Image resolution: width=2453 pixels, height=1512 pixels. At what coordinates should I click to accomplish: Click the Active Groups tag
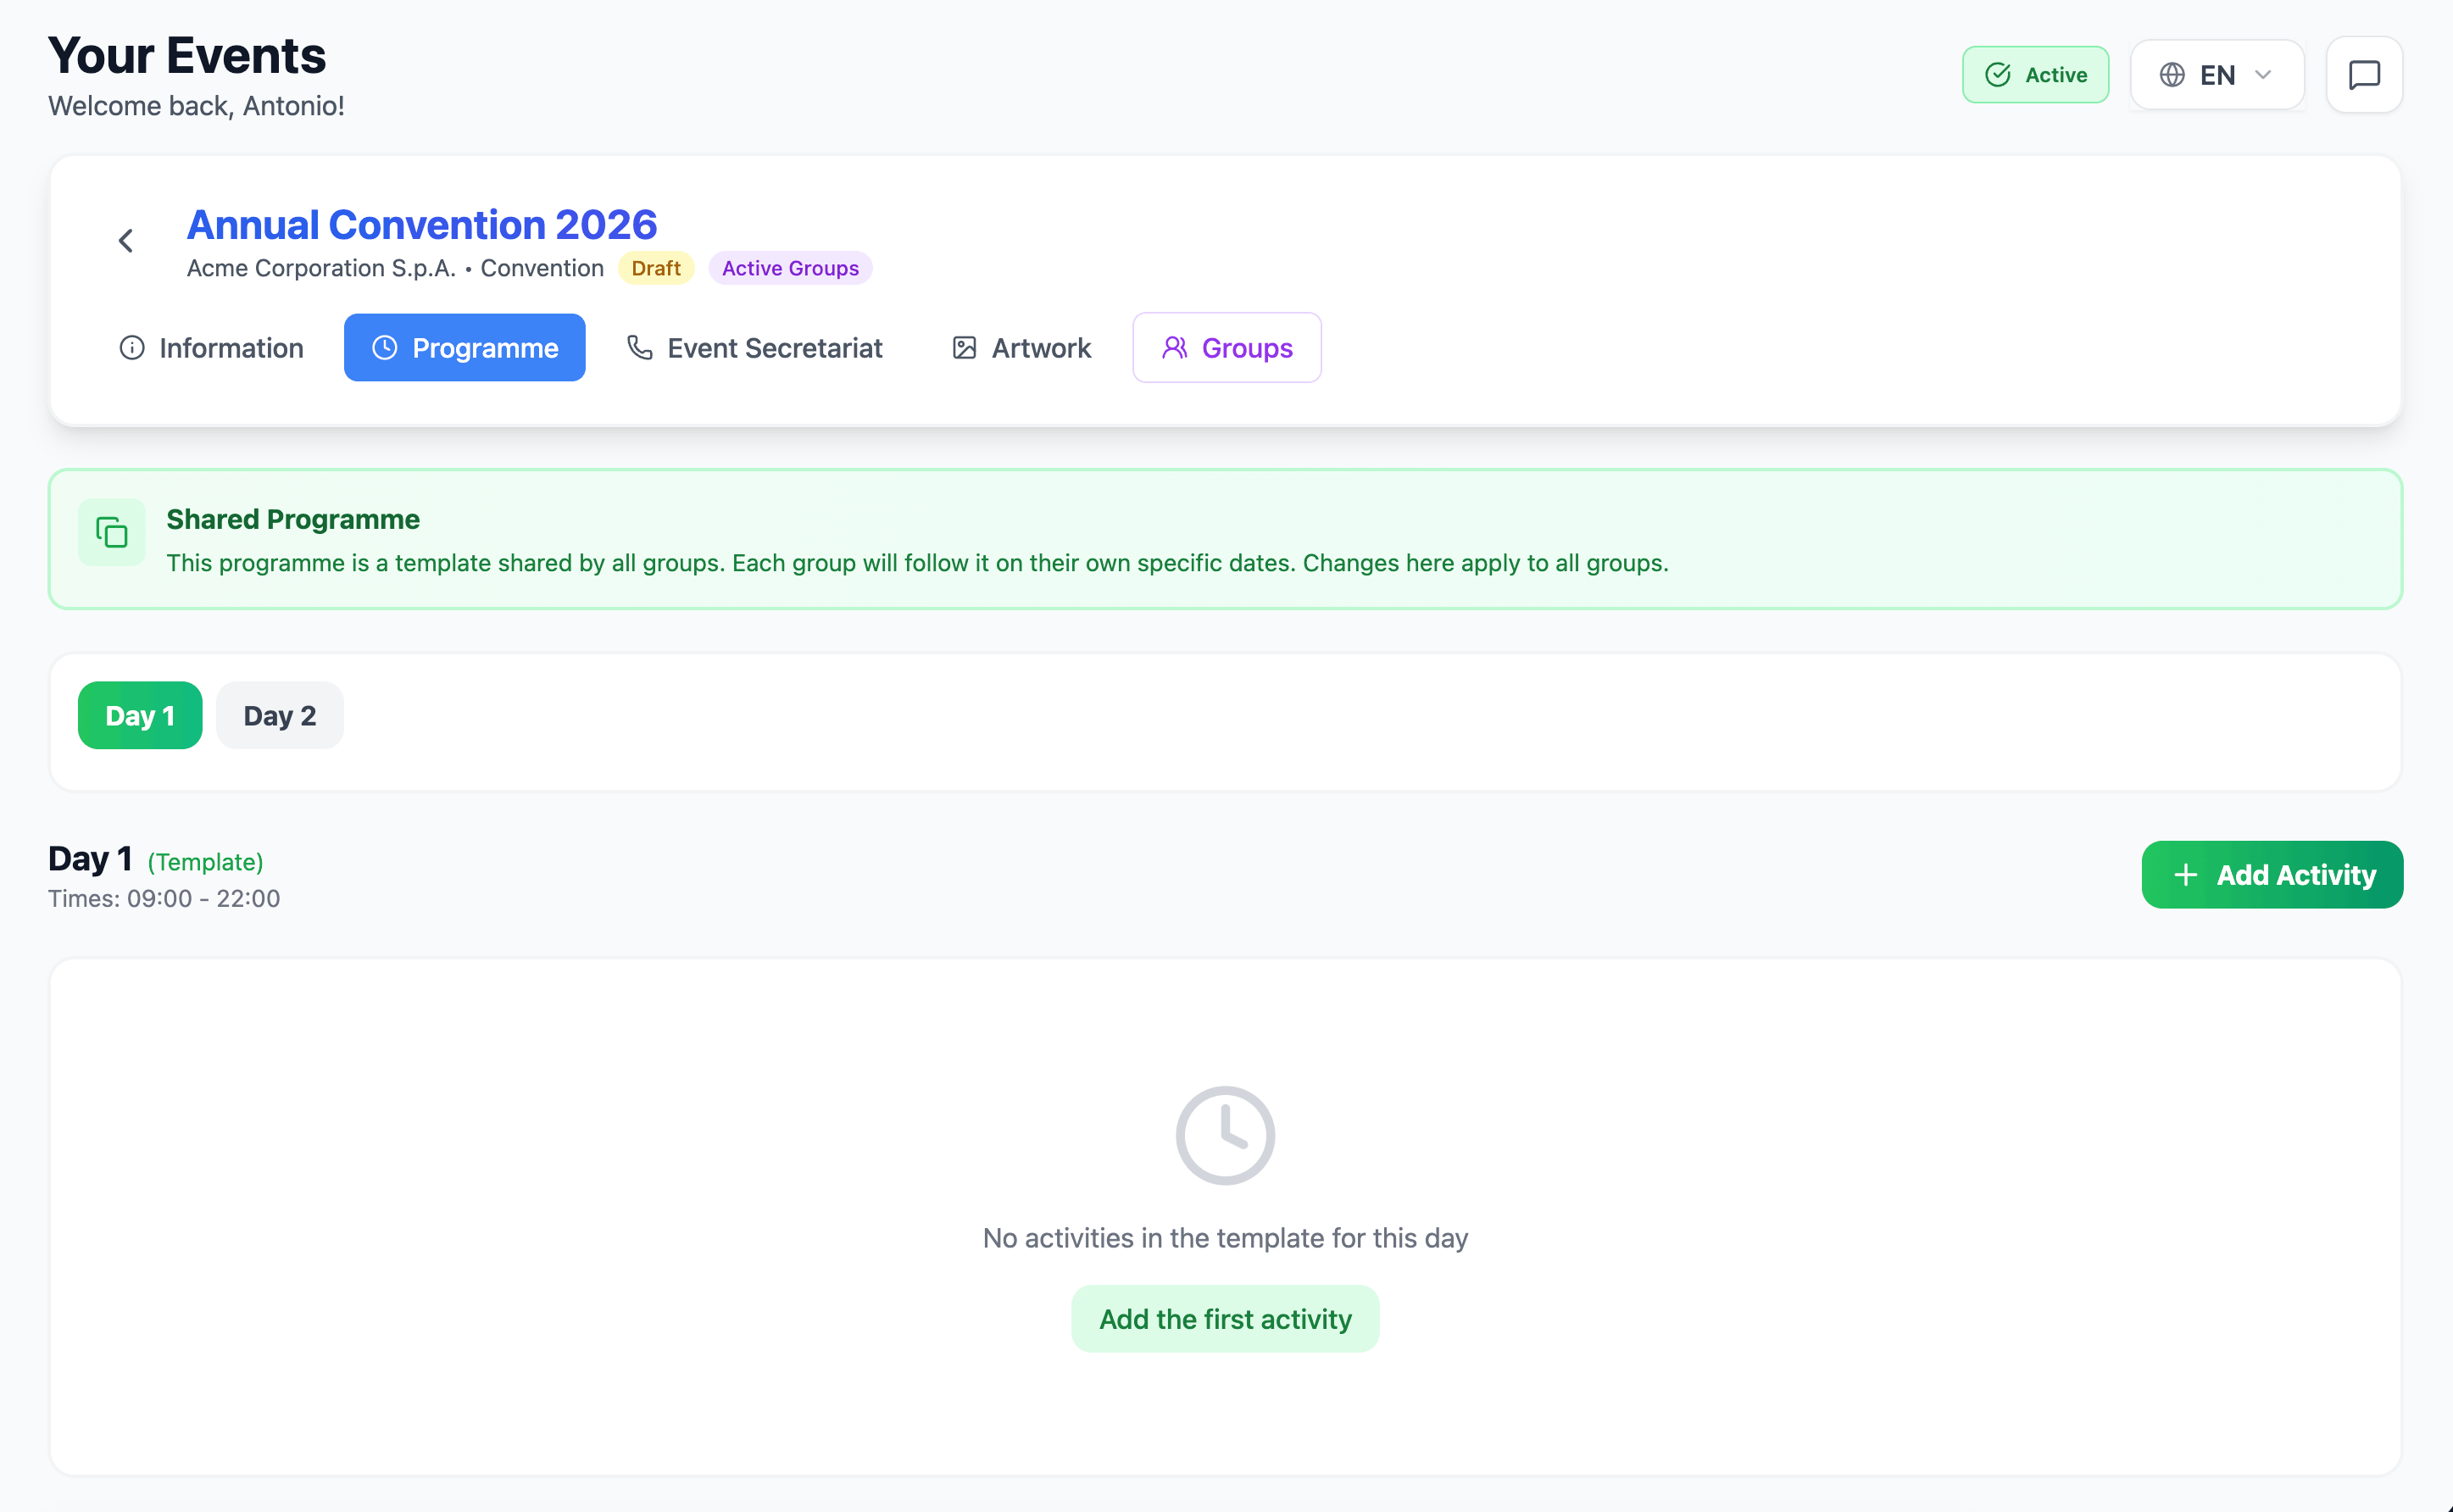(x=790, y=268)
